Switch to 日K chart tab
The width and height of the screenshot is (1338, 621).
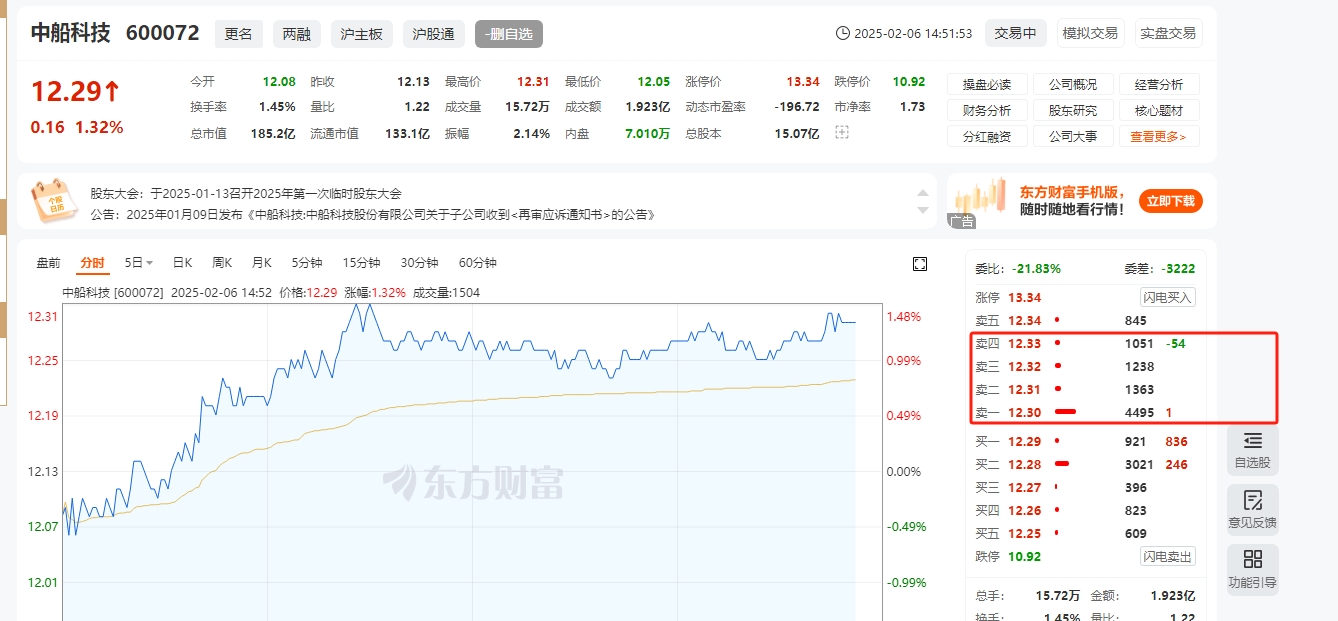tap(182, 263)
